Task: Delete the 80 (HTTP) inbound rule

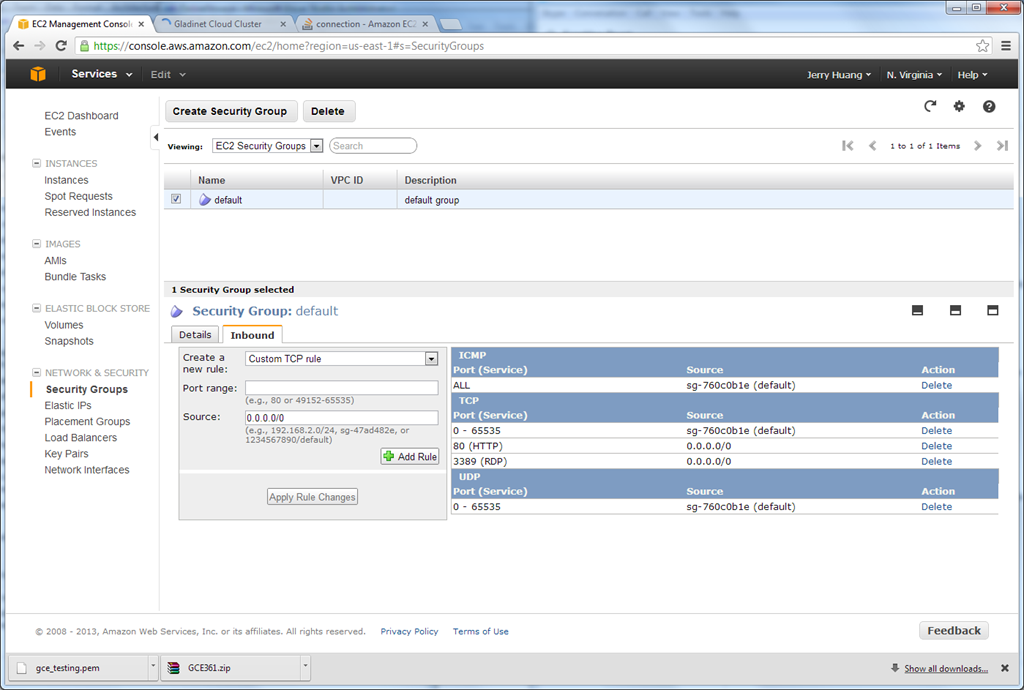Action: pos(936,446)
